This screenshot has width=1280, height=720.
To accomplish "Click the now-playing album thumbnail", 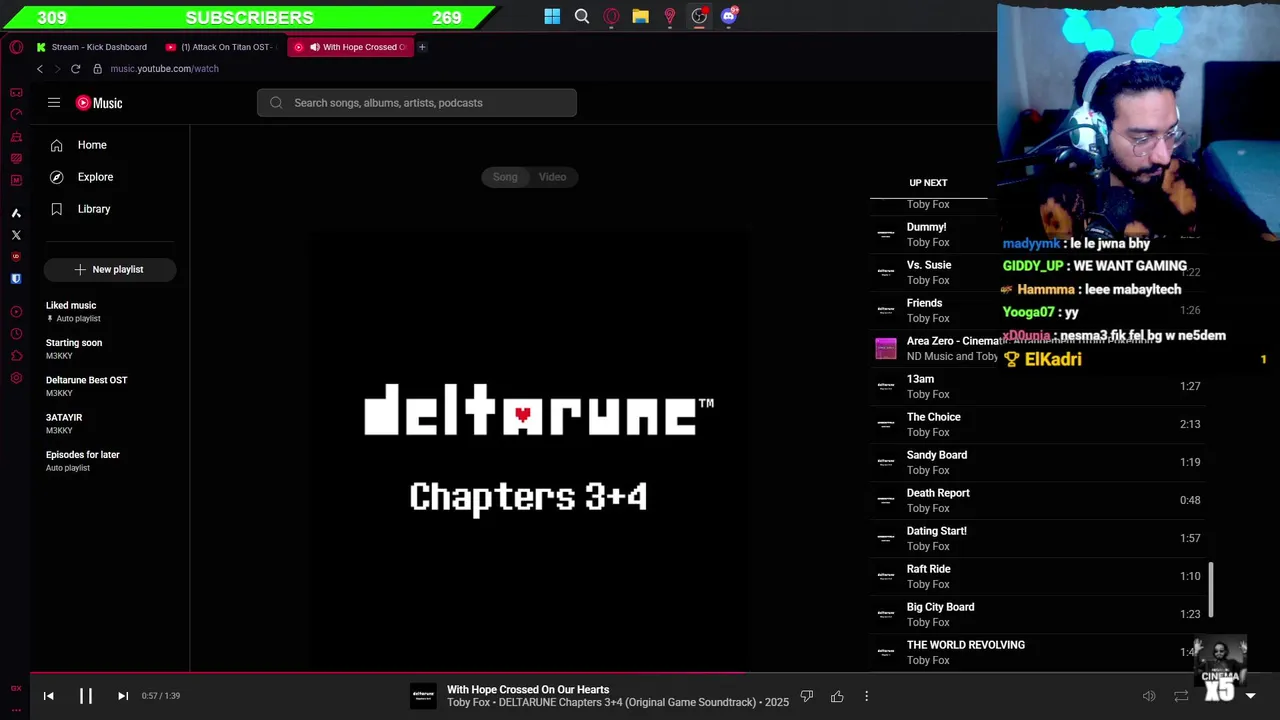I will click(423, 696).
